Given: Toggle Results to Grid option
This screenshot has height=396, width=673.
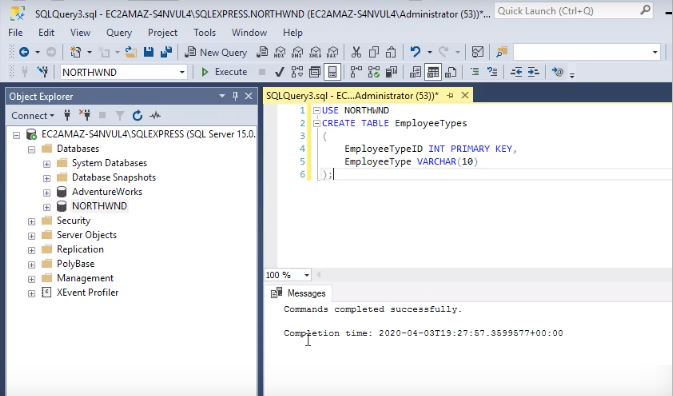Looking at the screenshot, I should [x=433, y=72].
